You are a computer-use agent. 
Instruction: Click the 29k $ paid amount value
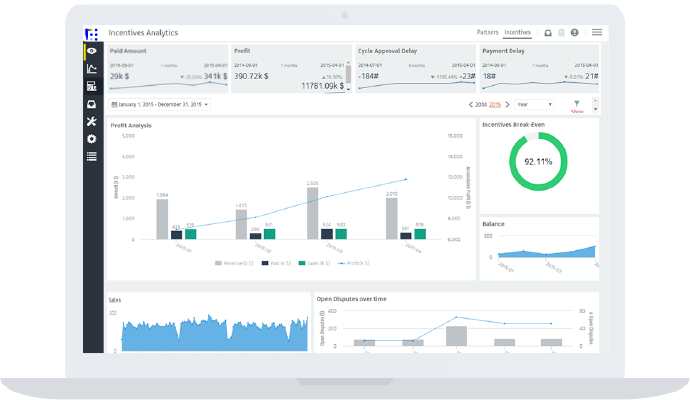click(x=119, y=77)
